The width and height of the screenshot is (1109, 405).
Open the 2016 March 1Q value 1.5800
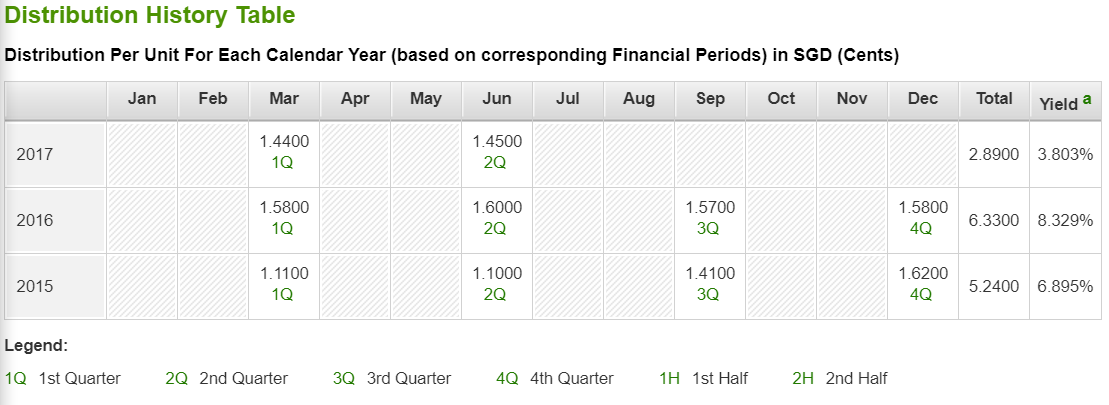pyautogui.click(x=284, y=208)
